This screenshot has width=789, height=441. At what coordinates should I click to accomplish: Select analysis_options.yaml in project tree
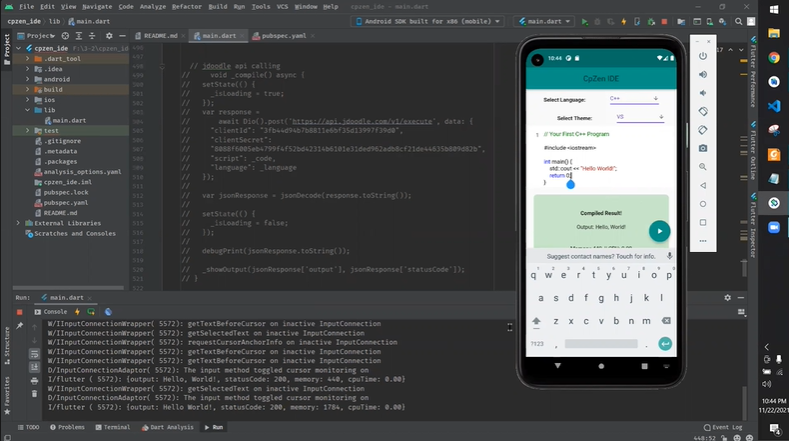pyautogui.click(x=78, y=172)
